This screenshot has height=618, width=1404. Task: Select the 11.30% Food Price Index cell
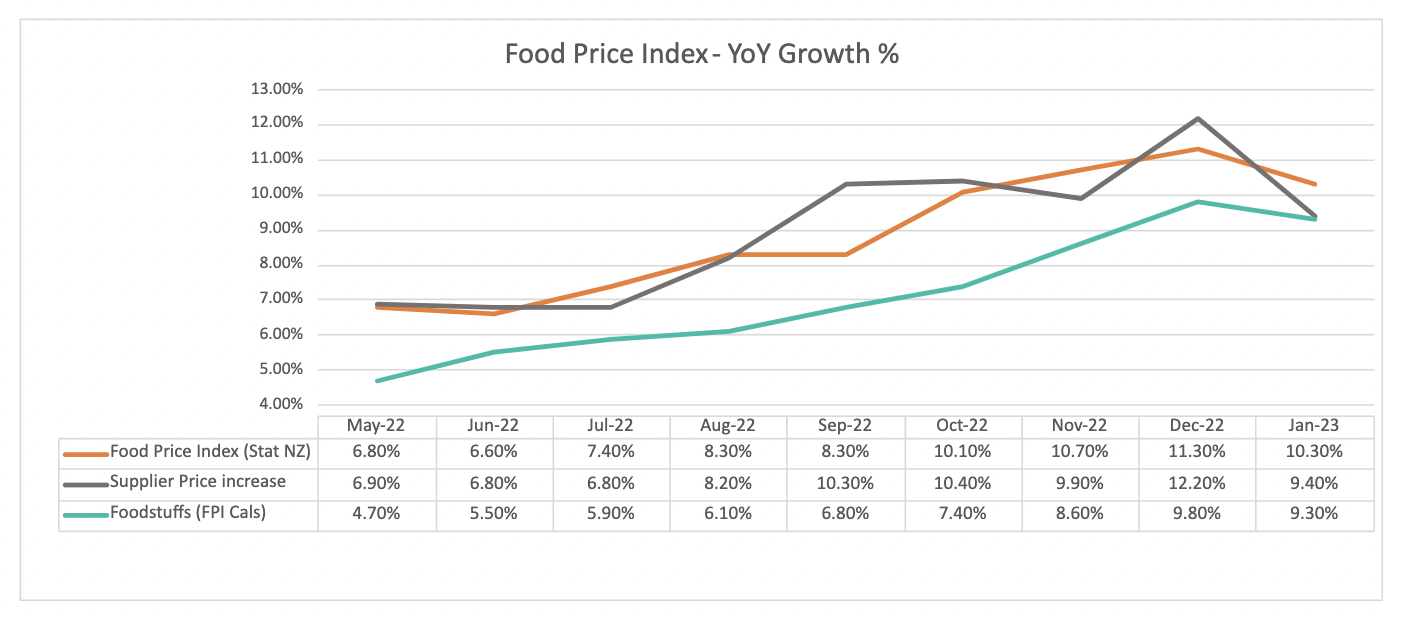(1198, 452)
